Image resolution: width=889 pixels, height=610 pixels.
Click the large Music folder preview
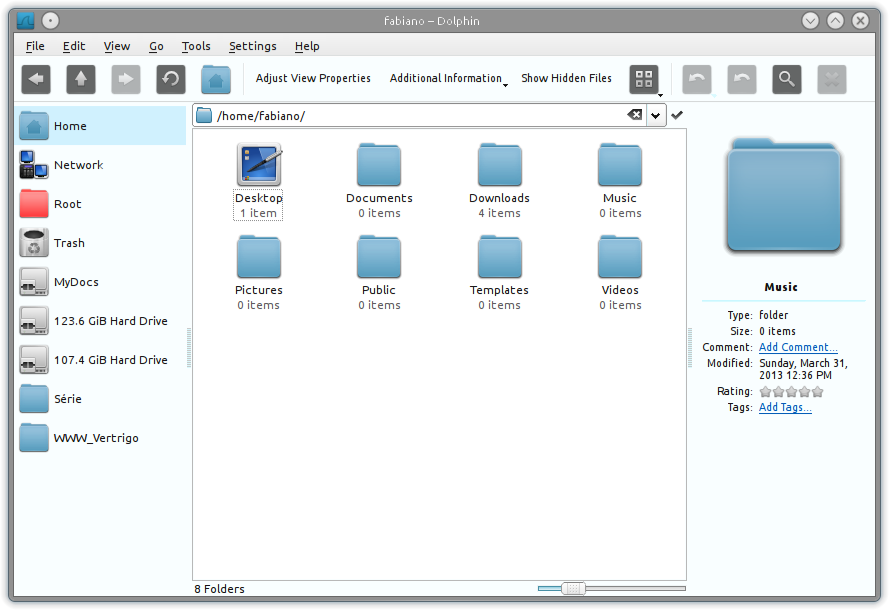tap(784, 195)
